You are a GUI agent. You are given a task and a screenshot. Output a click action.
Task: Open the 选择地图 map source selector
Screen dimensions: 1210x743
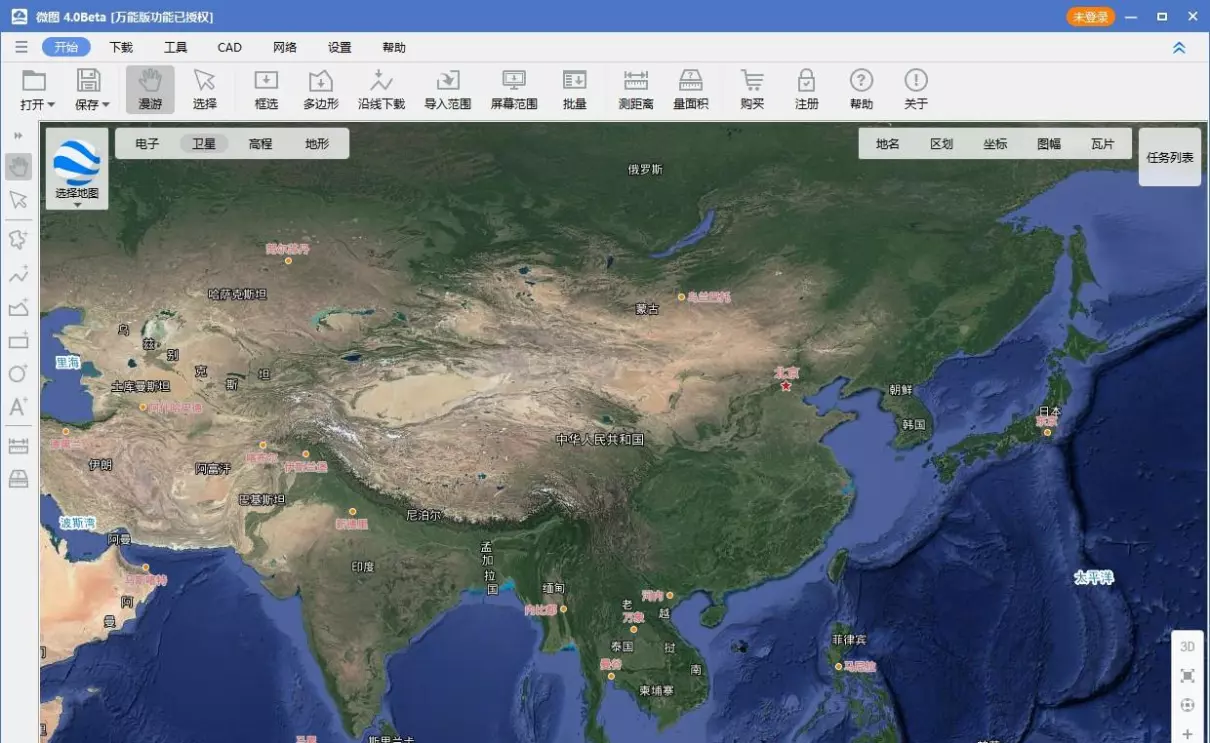(77, 169)
